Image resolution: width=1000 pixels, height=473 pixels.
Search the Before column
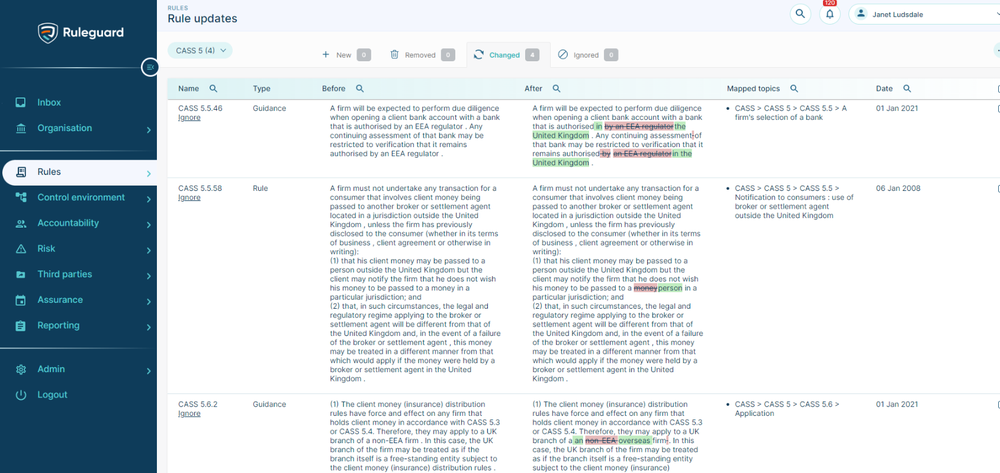coord(360,89)
